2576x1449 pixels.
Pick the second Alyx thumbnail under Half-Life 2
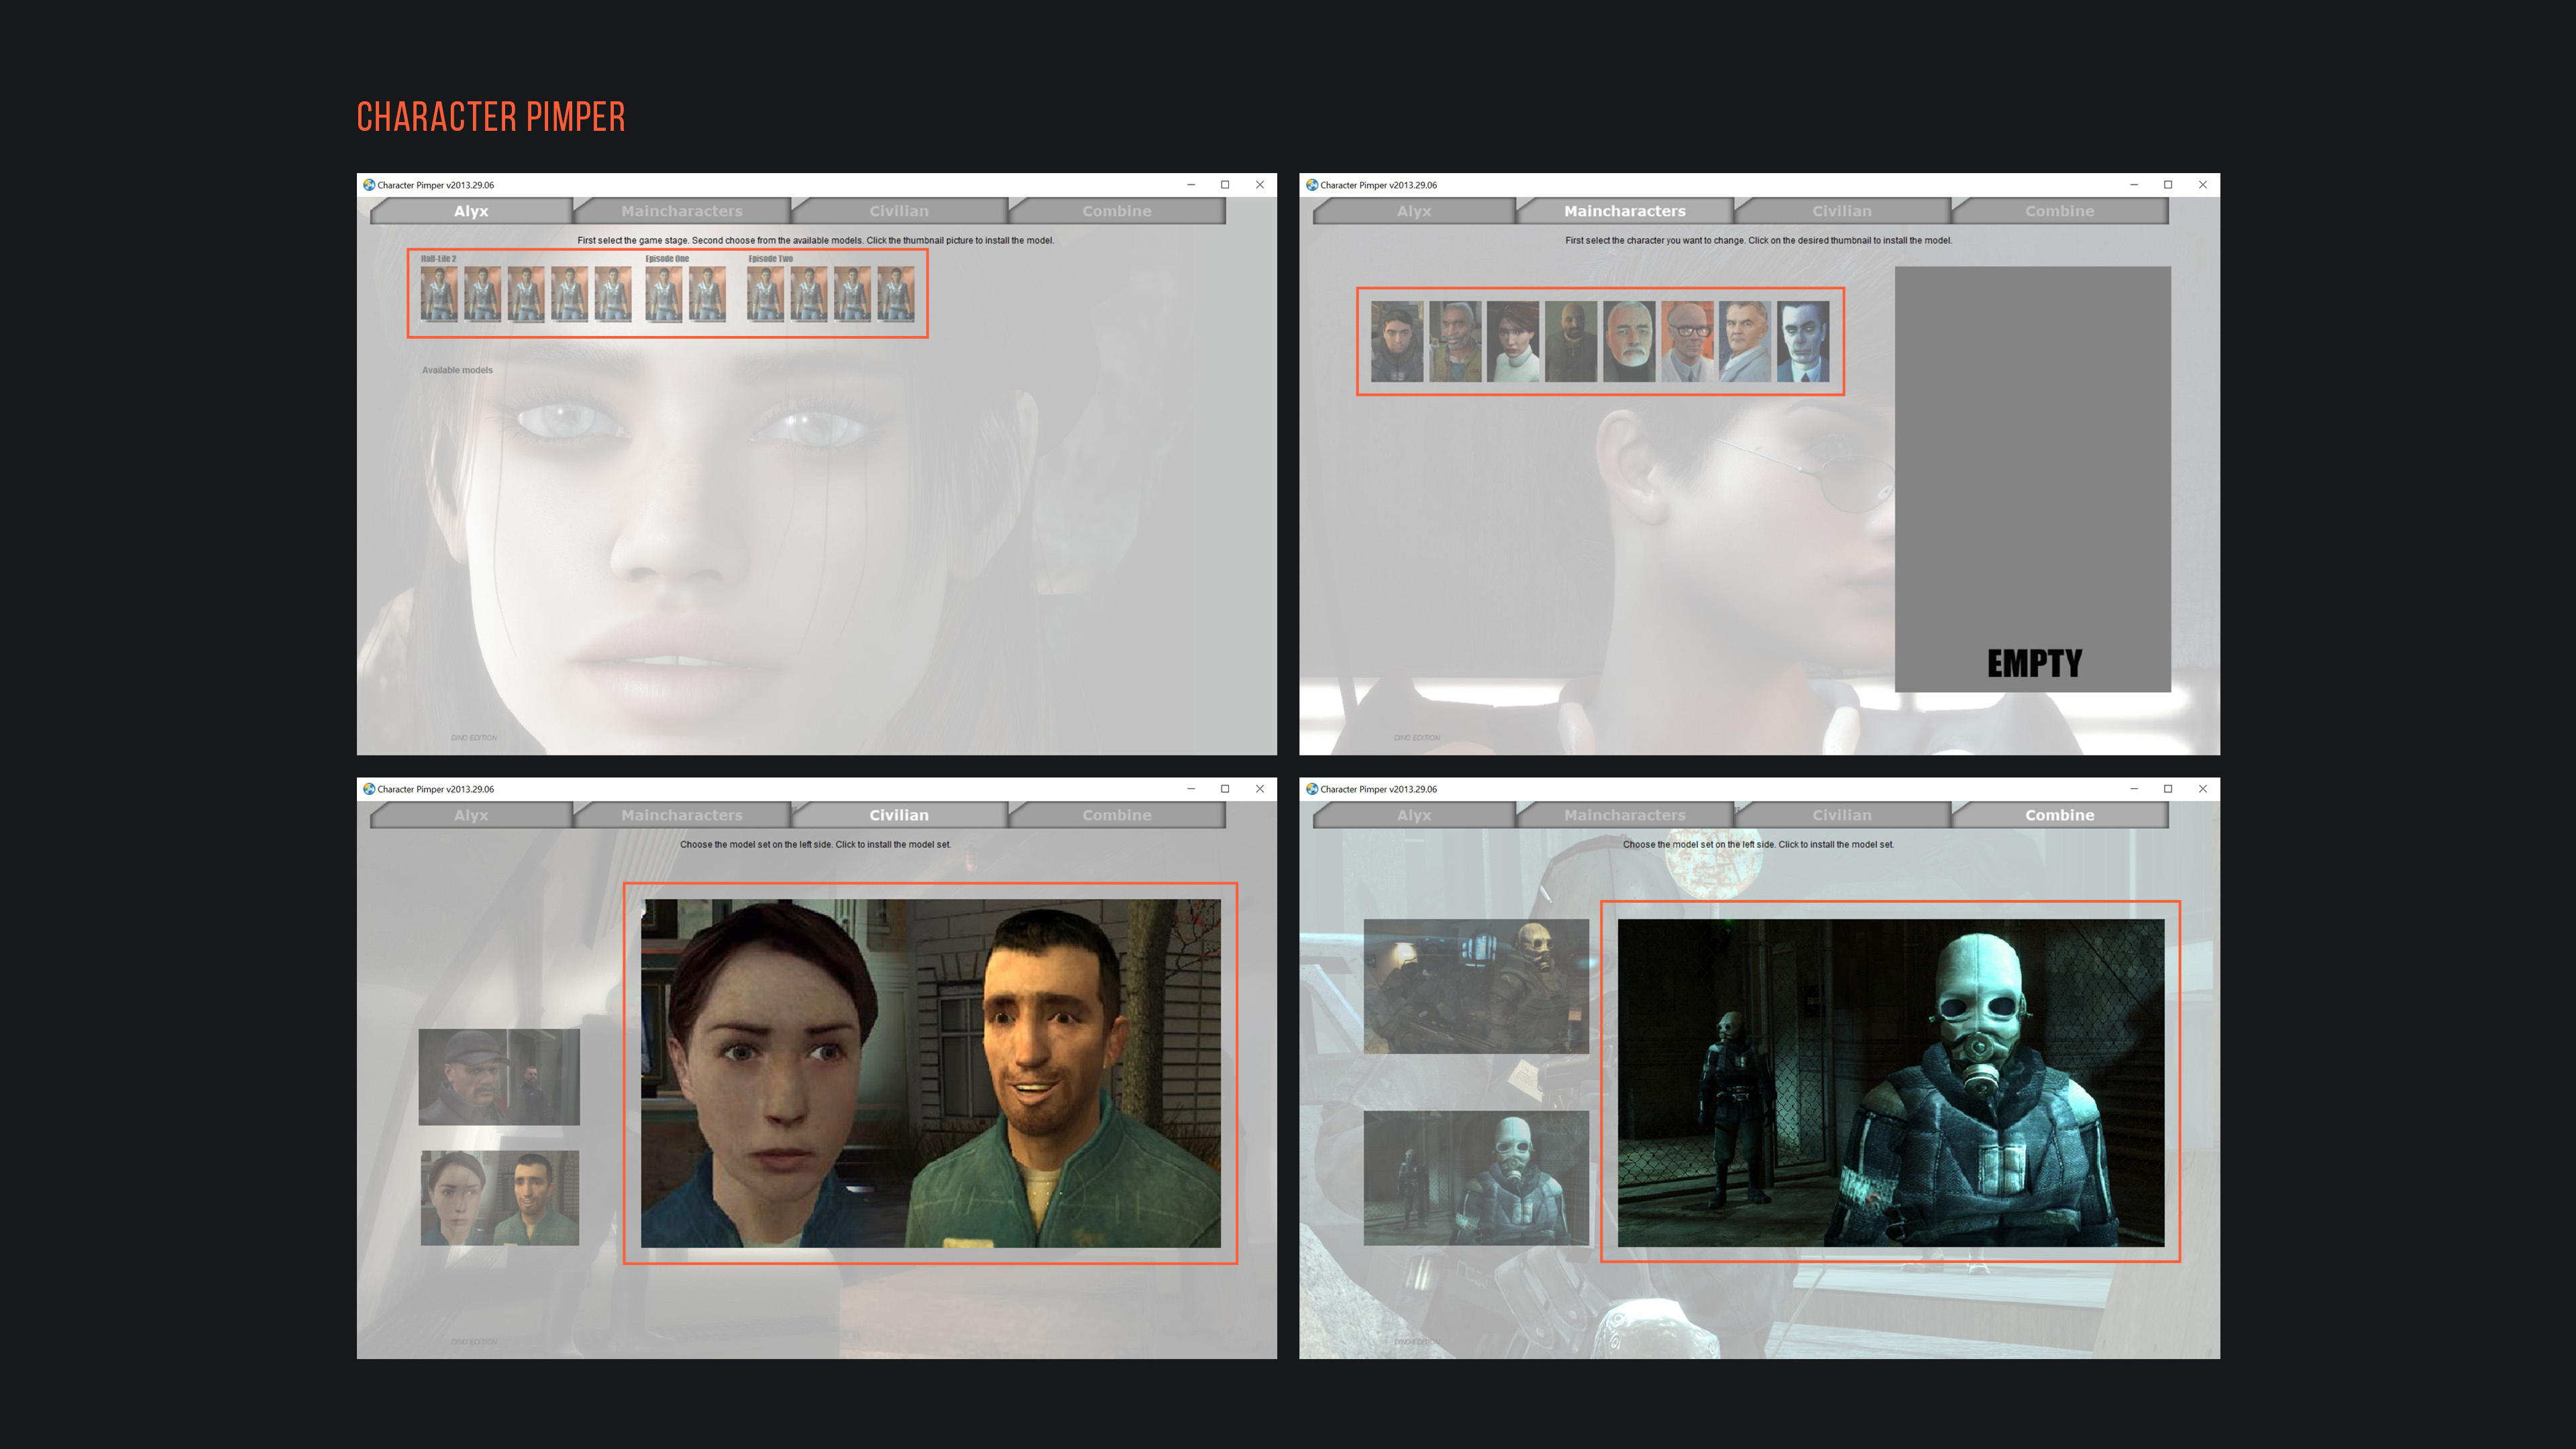click(x=482, y=294)
